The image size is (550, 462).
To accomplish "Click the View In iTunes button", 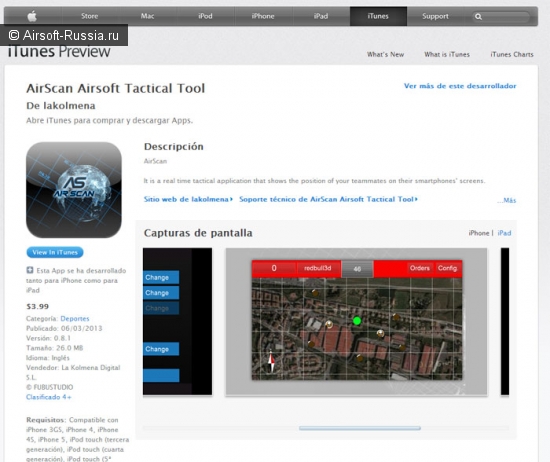I will coord(55,252).
